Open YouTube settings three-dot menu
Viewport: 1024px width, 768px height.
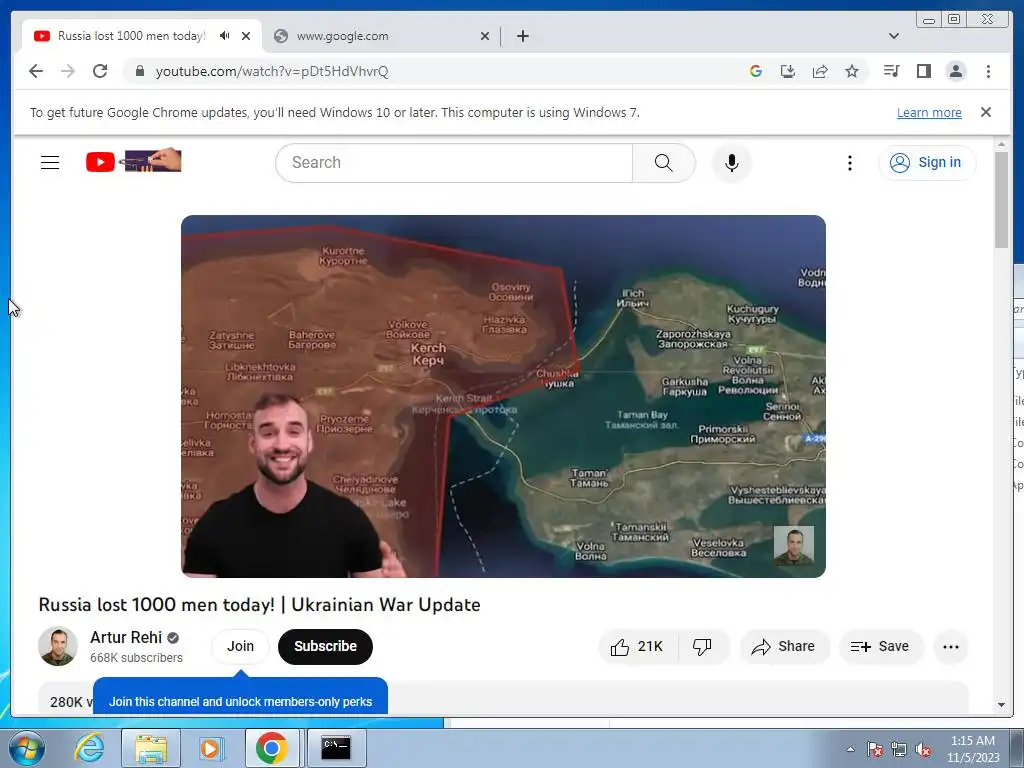(x=849, y=163)
